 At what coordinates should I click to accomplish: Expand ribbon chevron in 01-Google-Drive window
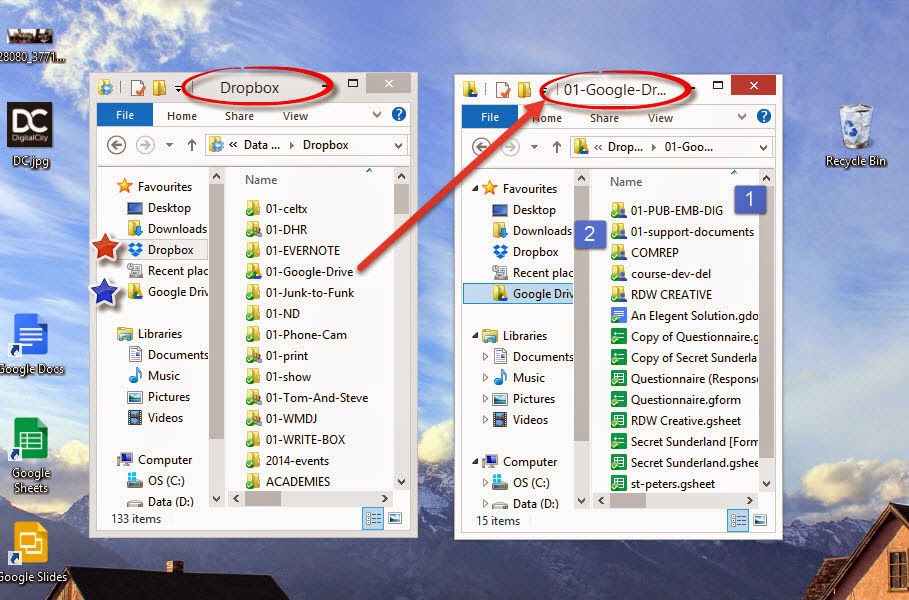click(x=741, y=117)
